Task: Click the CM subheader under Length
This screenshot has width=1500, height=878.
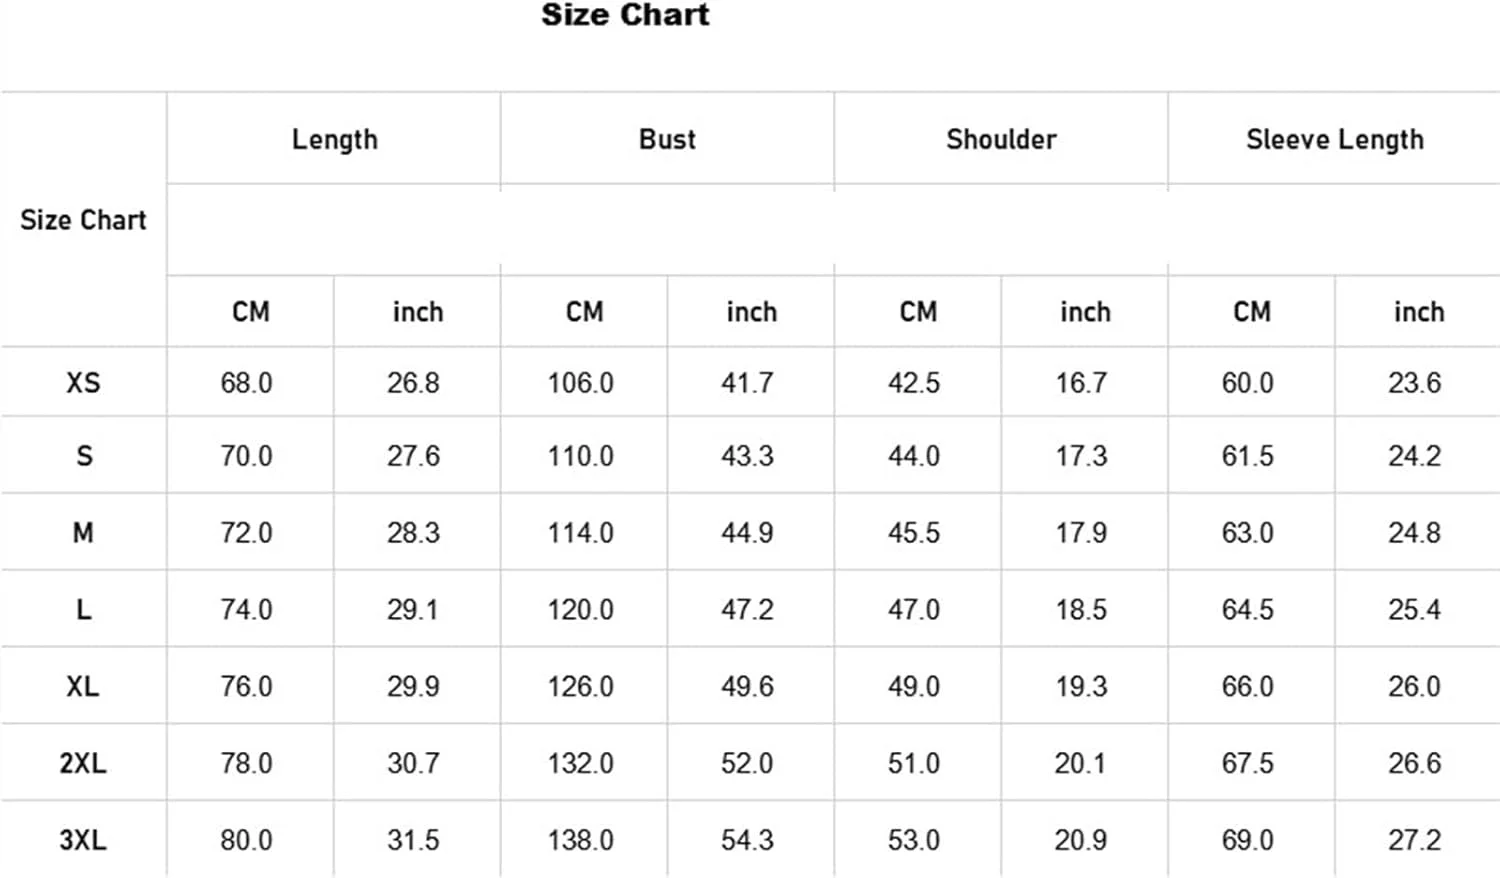Action: click(251, 312)
